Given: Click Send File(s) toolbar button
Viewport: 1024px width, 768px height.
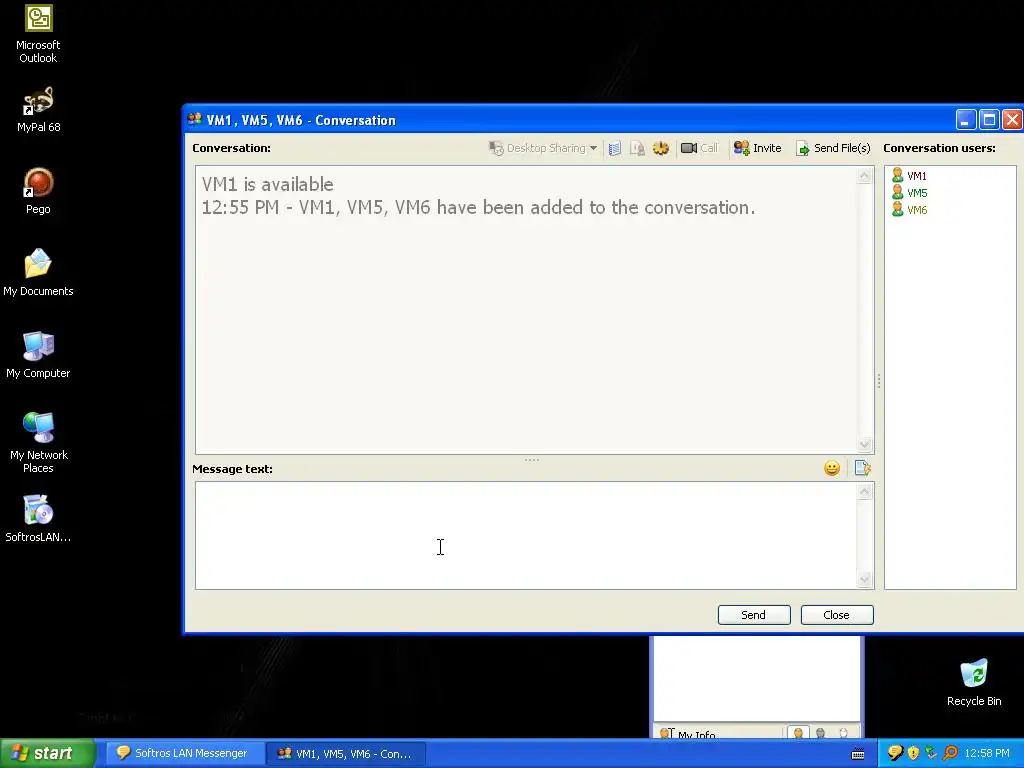Looking at the screenshot, I should (833, 148).
